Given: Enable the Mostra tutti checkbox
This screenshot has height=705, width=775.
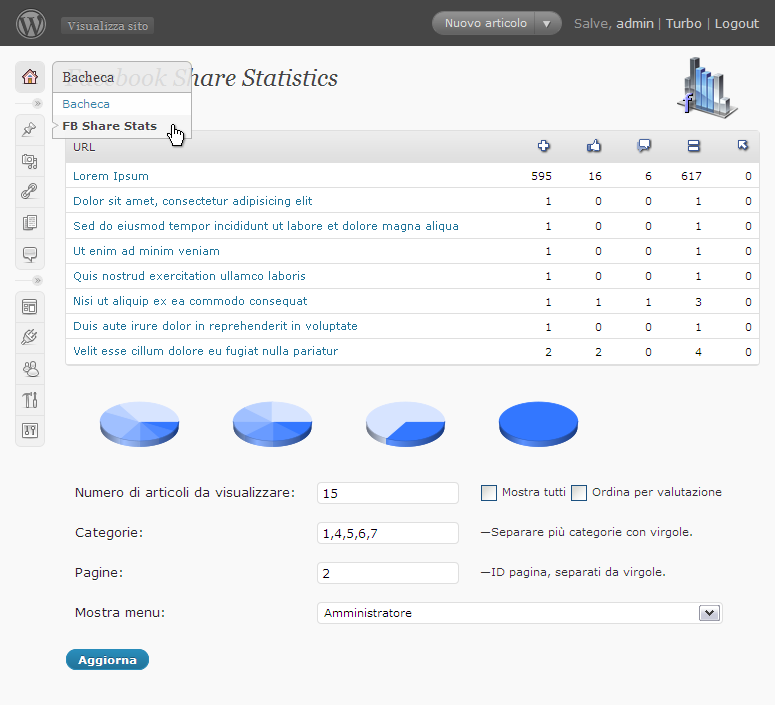Looking at the screenshot, I should 489,492.
